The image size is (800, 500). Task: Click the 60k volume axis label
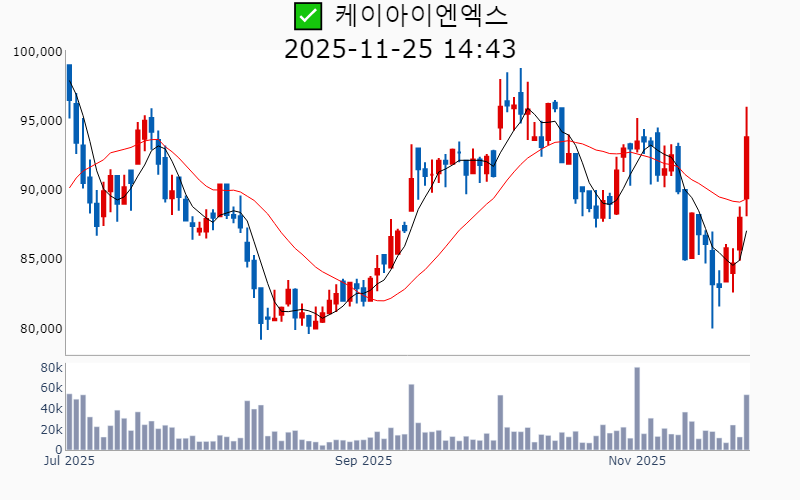click(52, 388)
